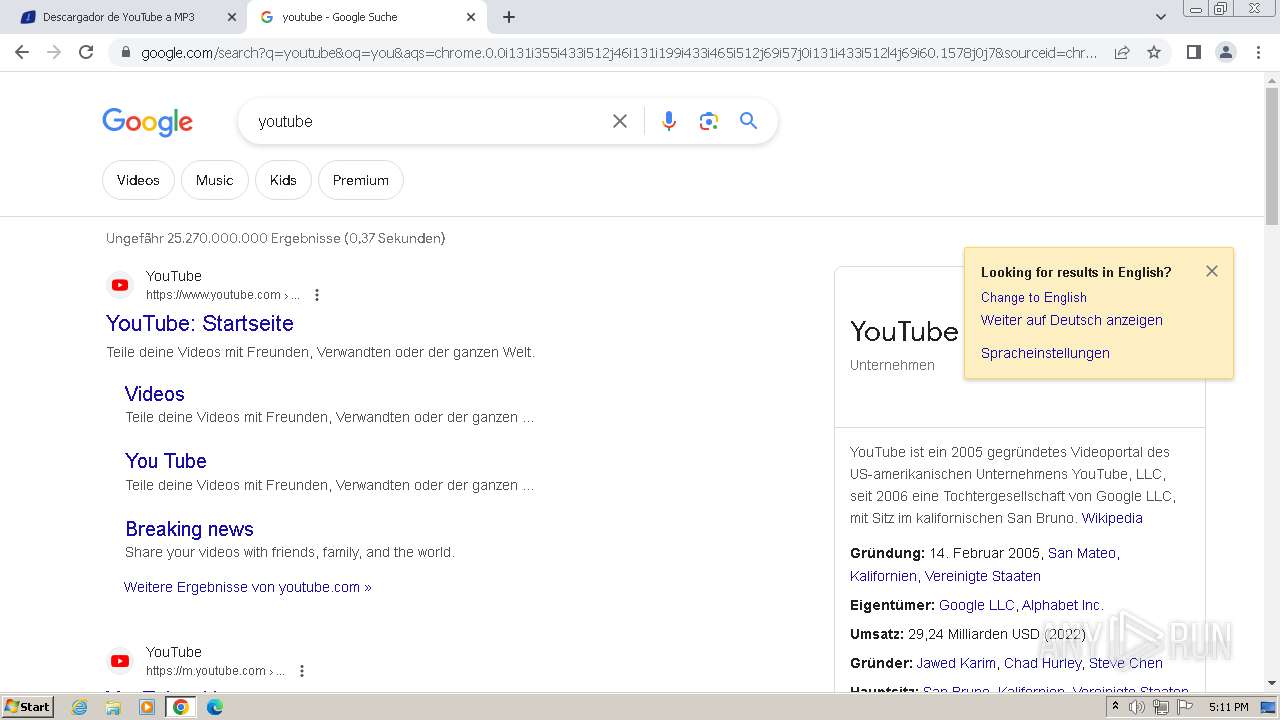Open Spracheinstellungen link
The height and width of the screenshot is (720, 1280).
point(1045,353)
